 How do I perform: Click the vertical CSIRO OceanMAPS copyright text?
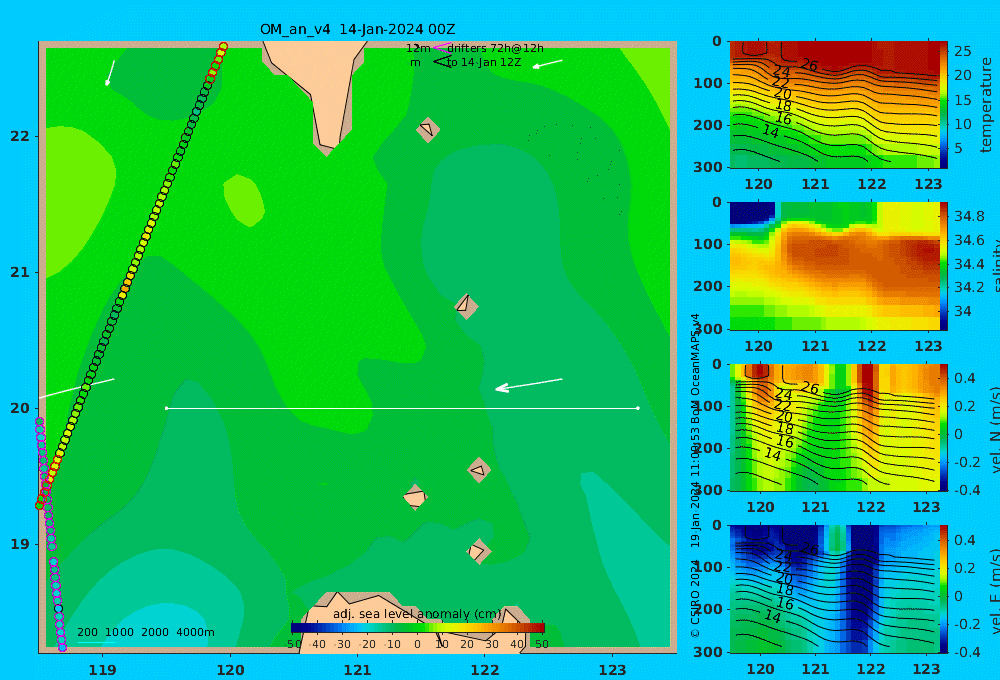pos(696,475)
